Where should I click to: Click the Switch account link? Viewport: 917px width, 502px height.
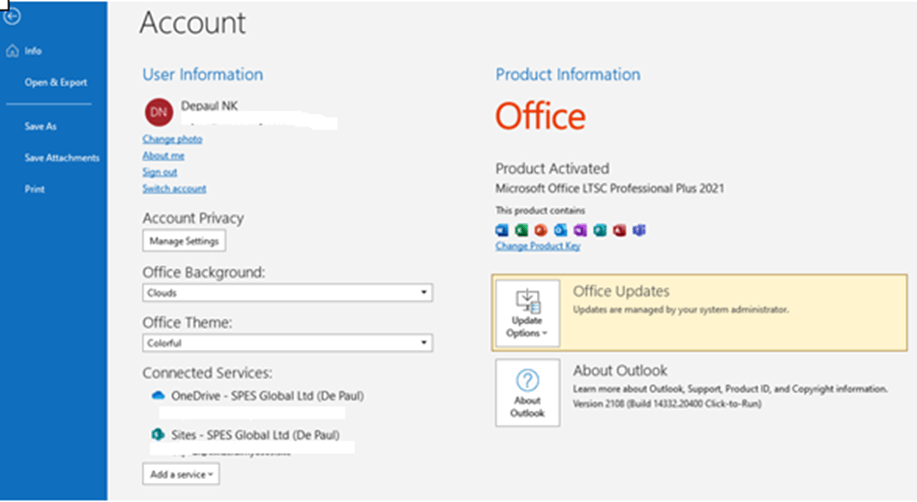pyautogui.click(x=174, y=188)
